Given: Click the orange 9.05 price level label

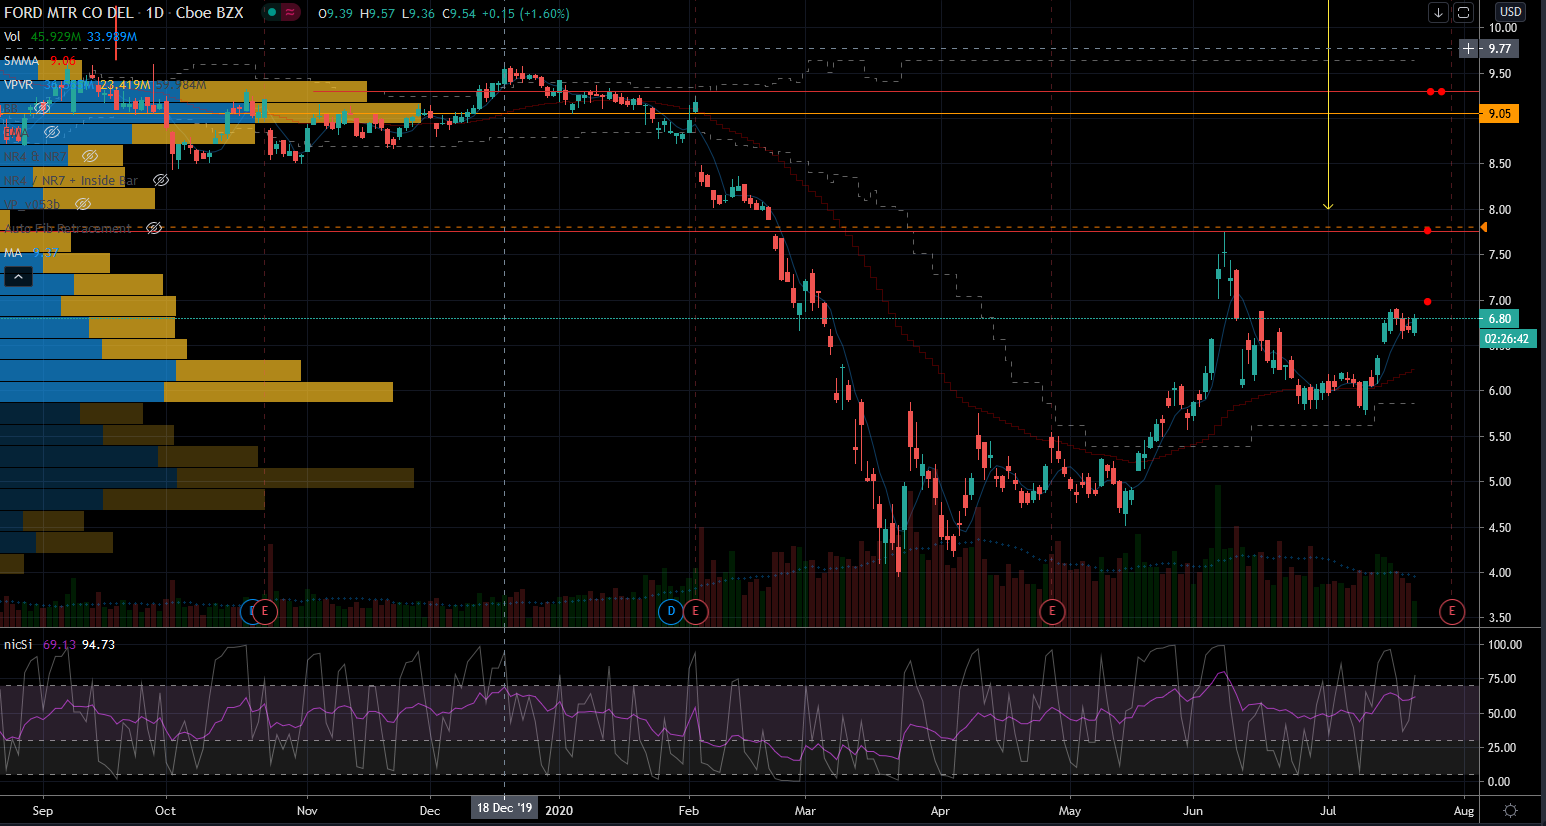Looking at the screenshot, I should [1499, 114].
